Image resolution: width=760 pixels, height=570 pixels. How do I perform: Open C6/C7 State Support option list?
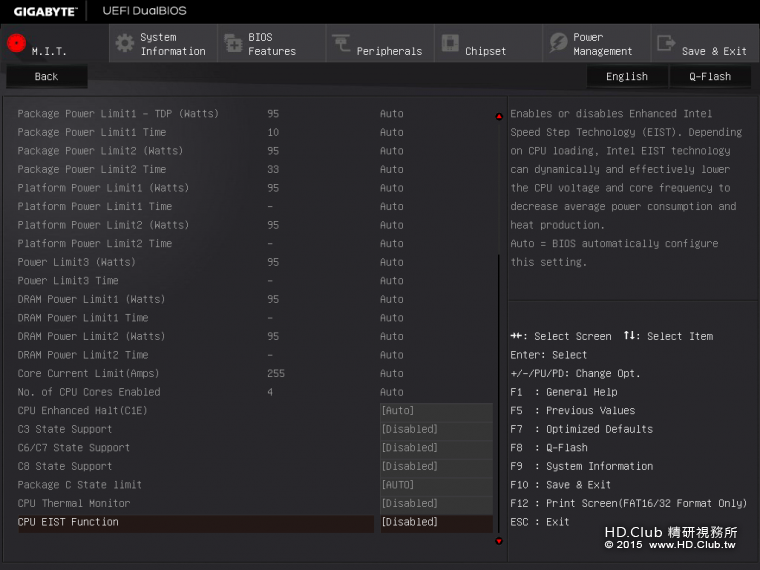[436, 448]
